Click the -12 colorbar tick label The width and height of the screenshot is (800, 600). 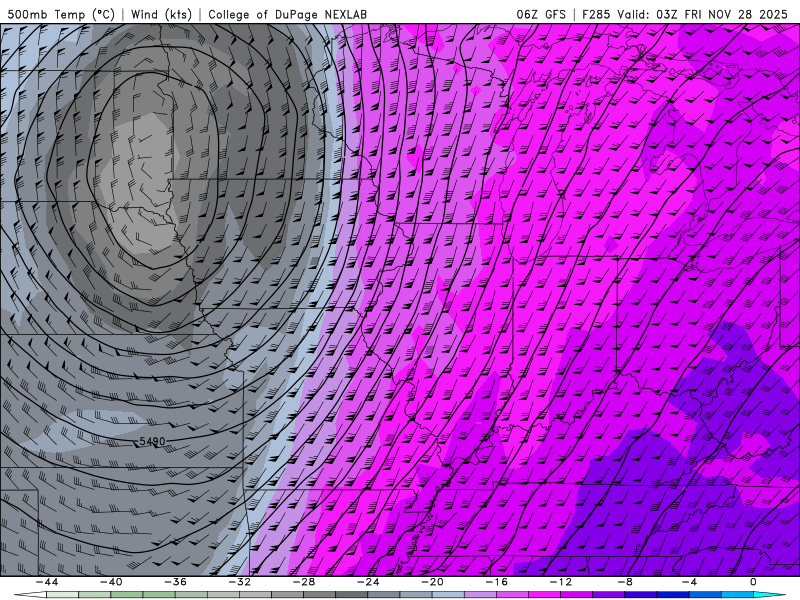(x=560, y=582)
